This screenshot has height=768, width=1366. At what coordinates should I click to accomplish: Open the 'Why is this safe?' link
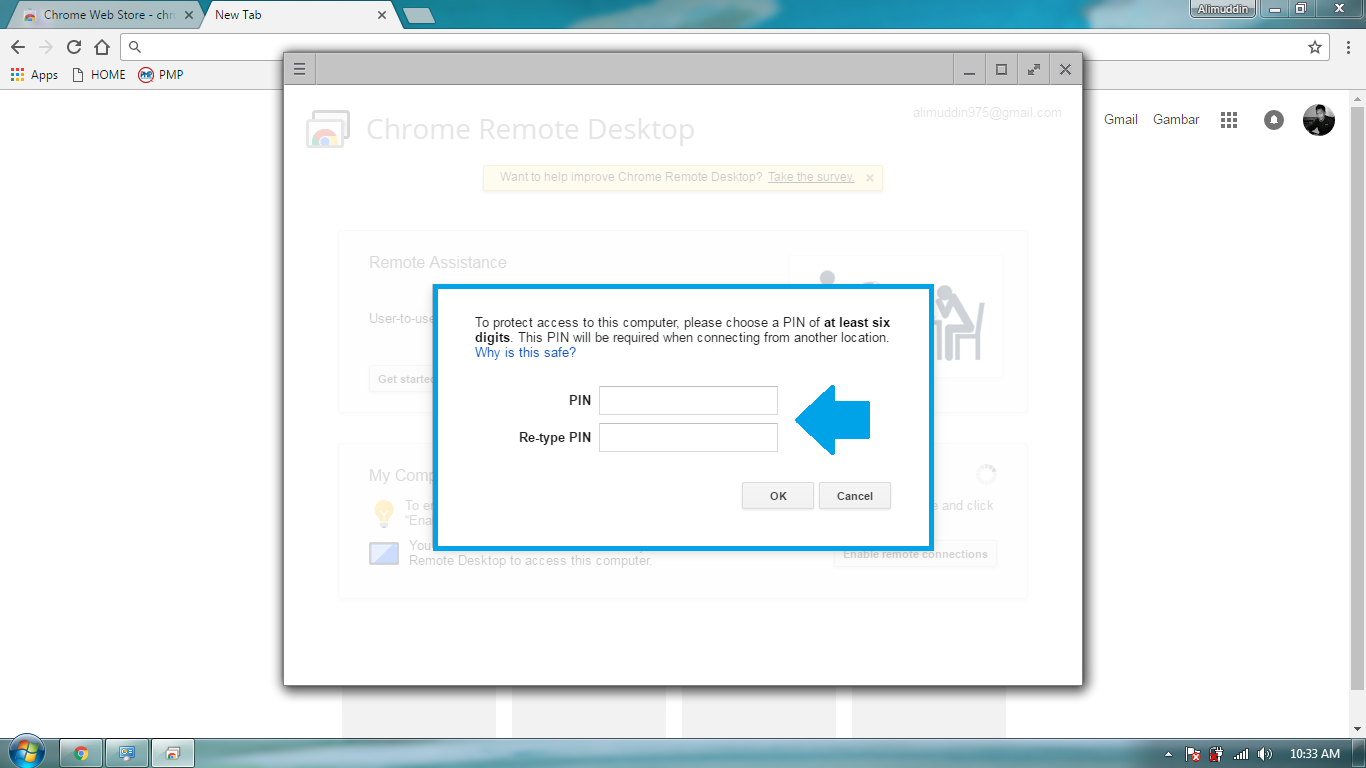click(x=526, y=353)
